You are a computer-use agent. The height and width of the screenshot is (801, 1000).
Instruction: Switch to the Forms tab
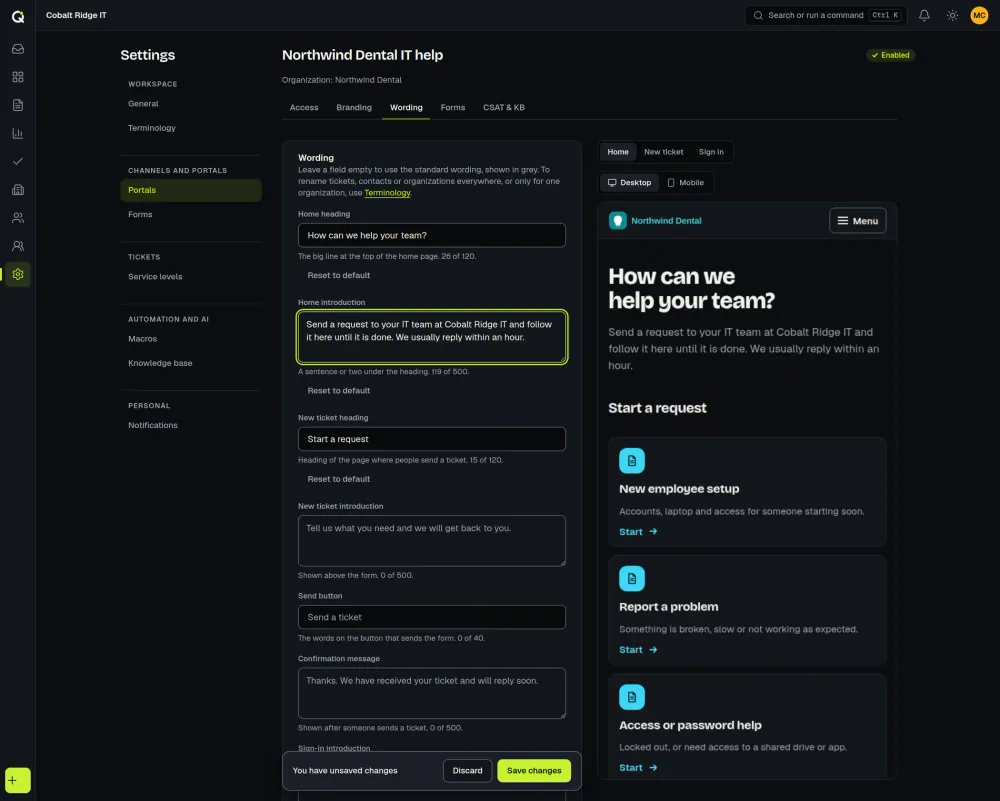(x=453, y=107)
